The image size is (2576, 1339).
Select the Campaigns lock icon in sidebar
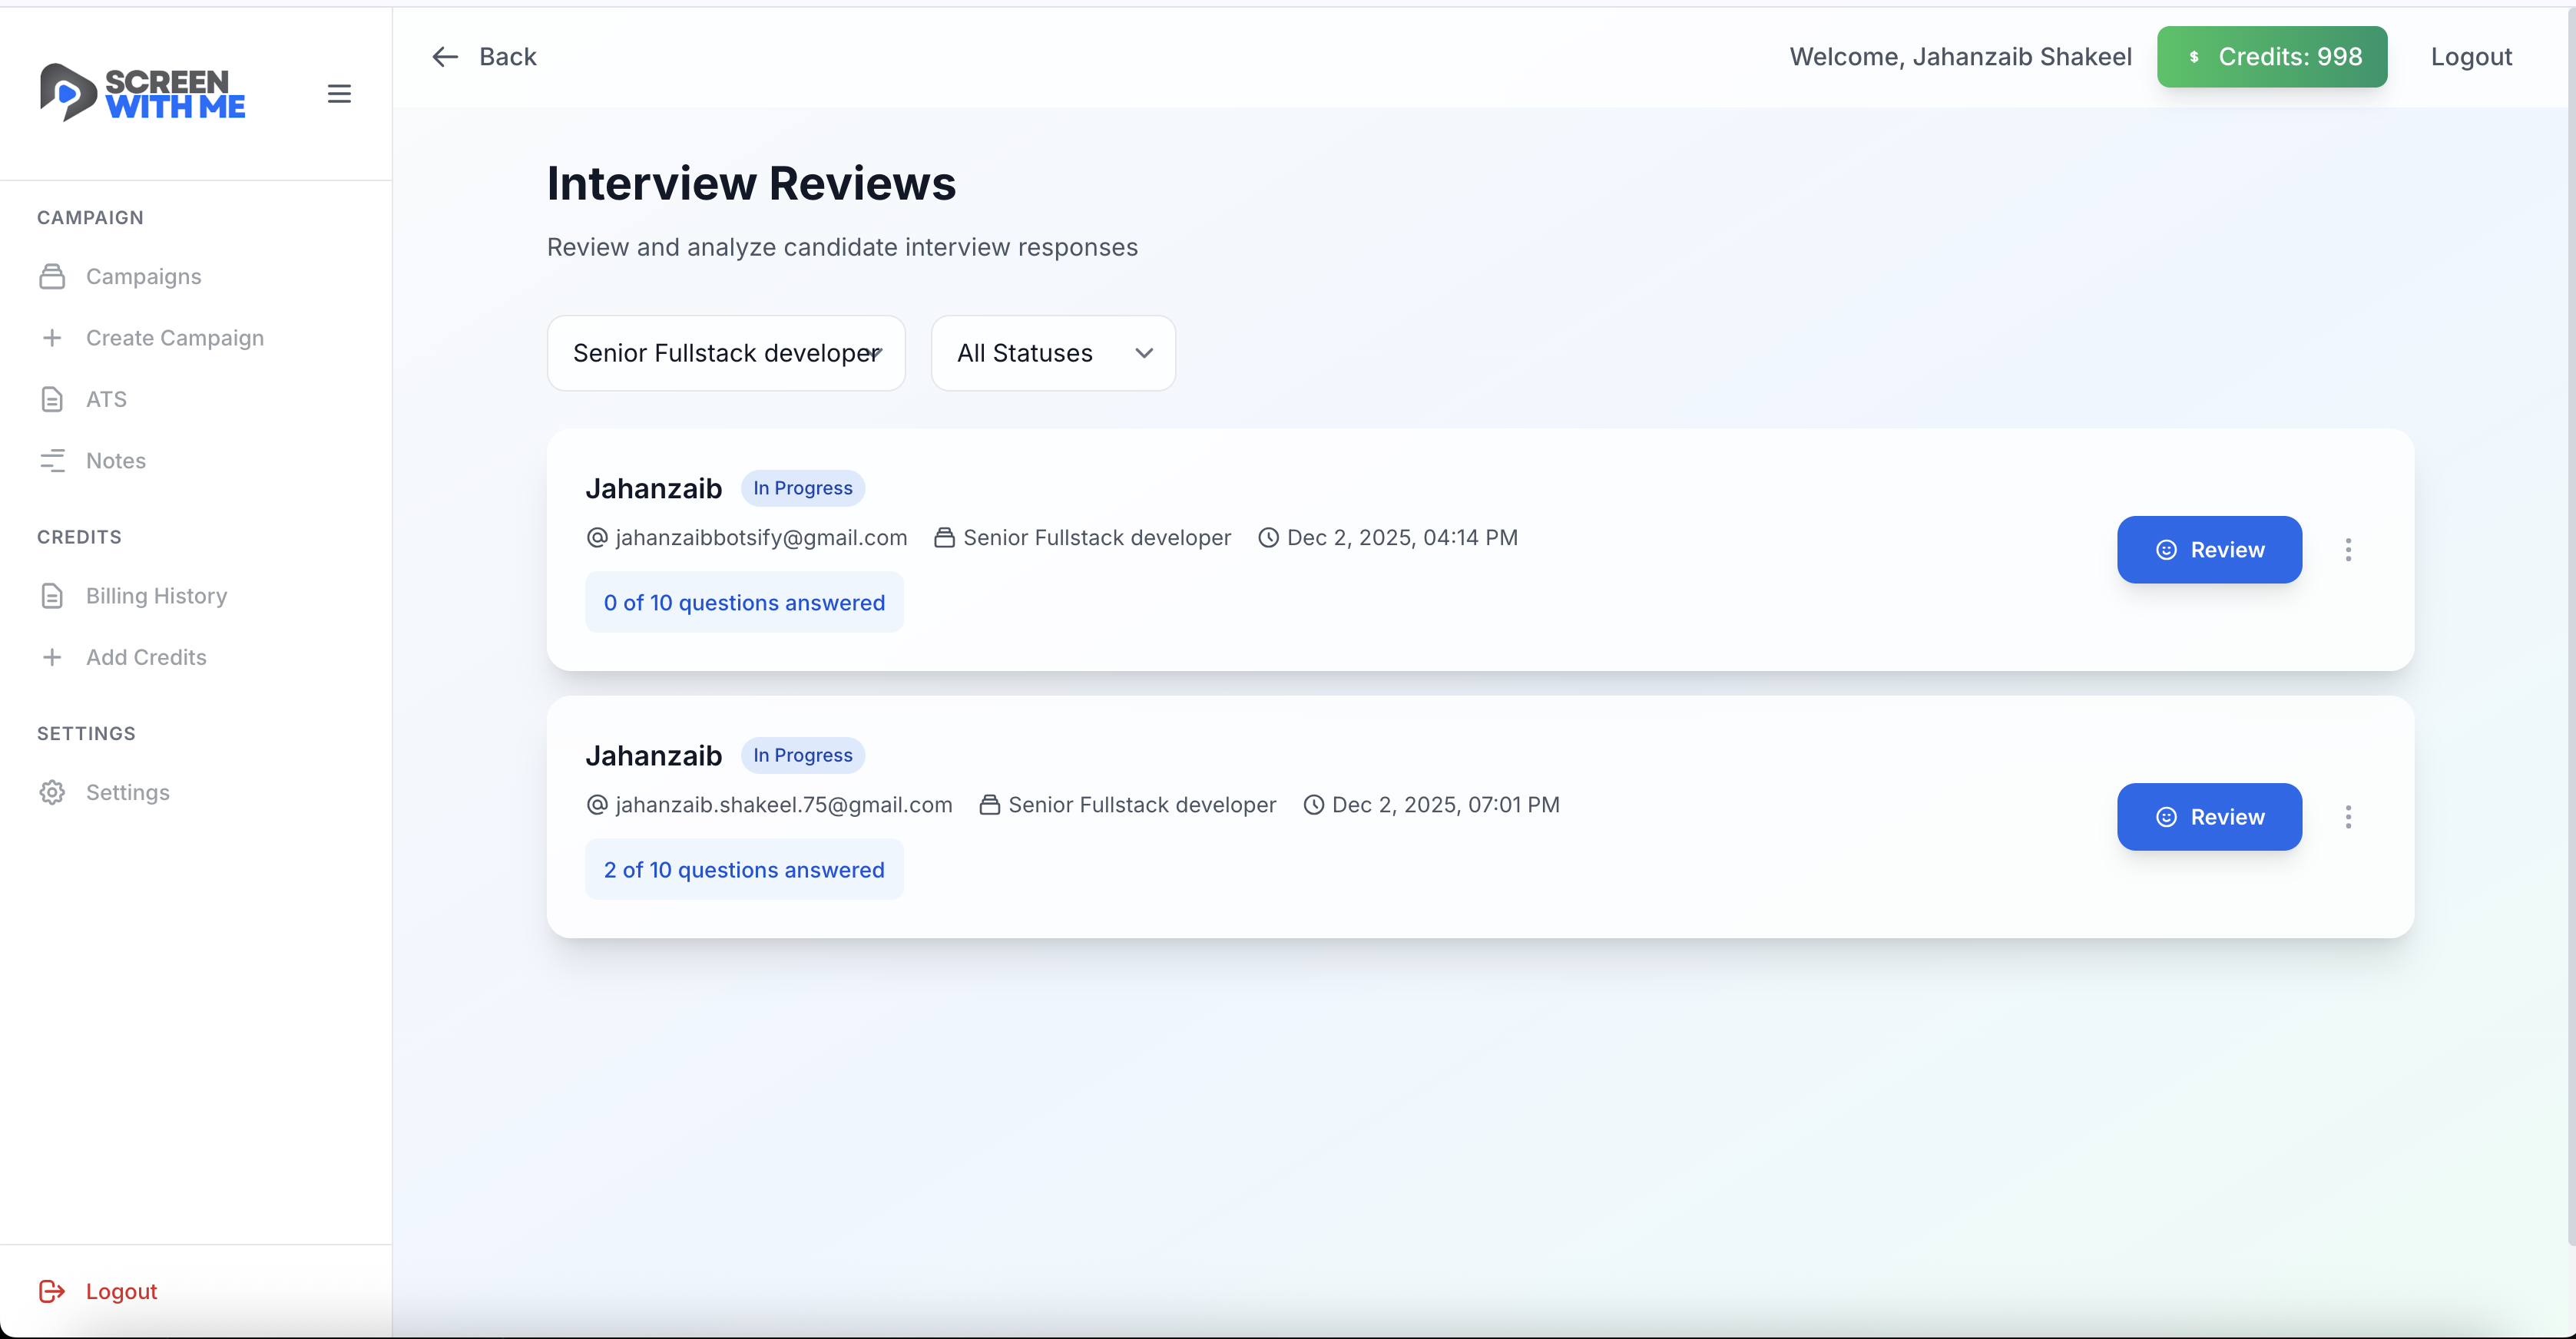pyautogui.click(x=53, y=276)
